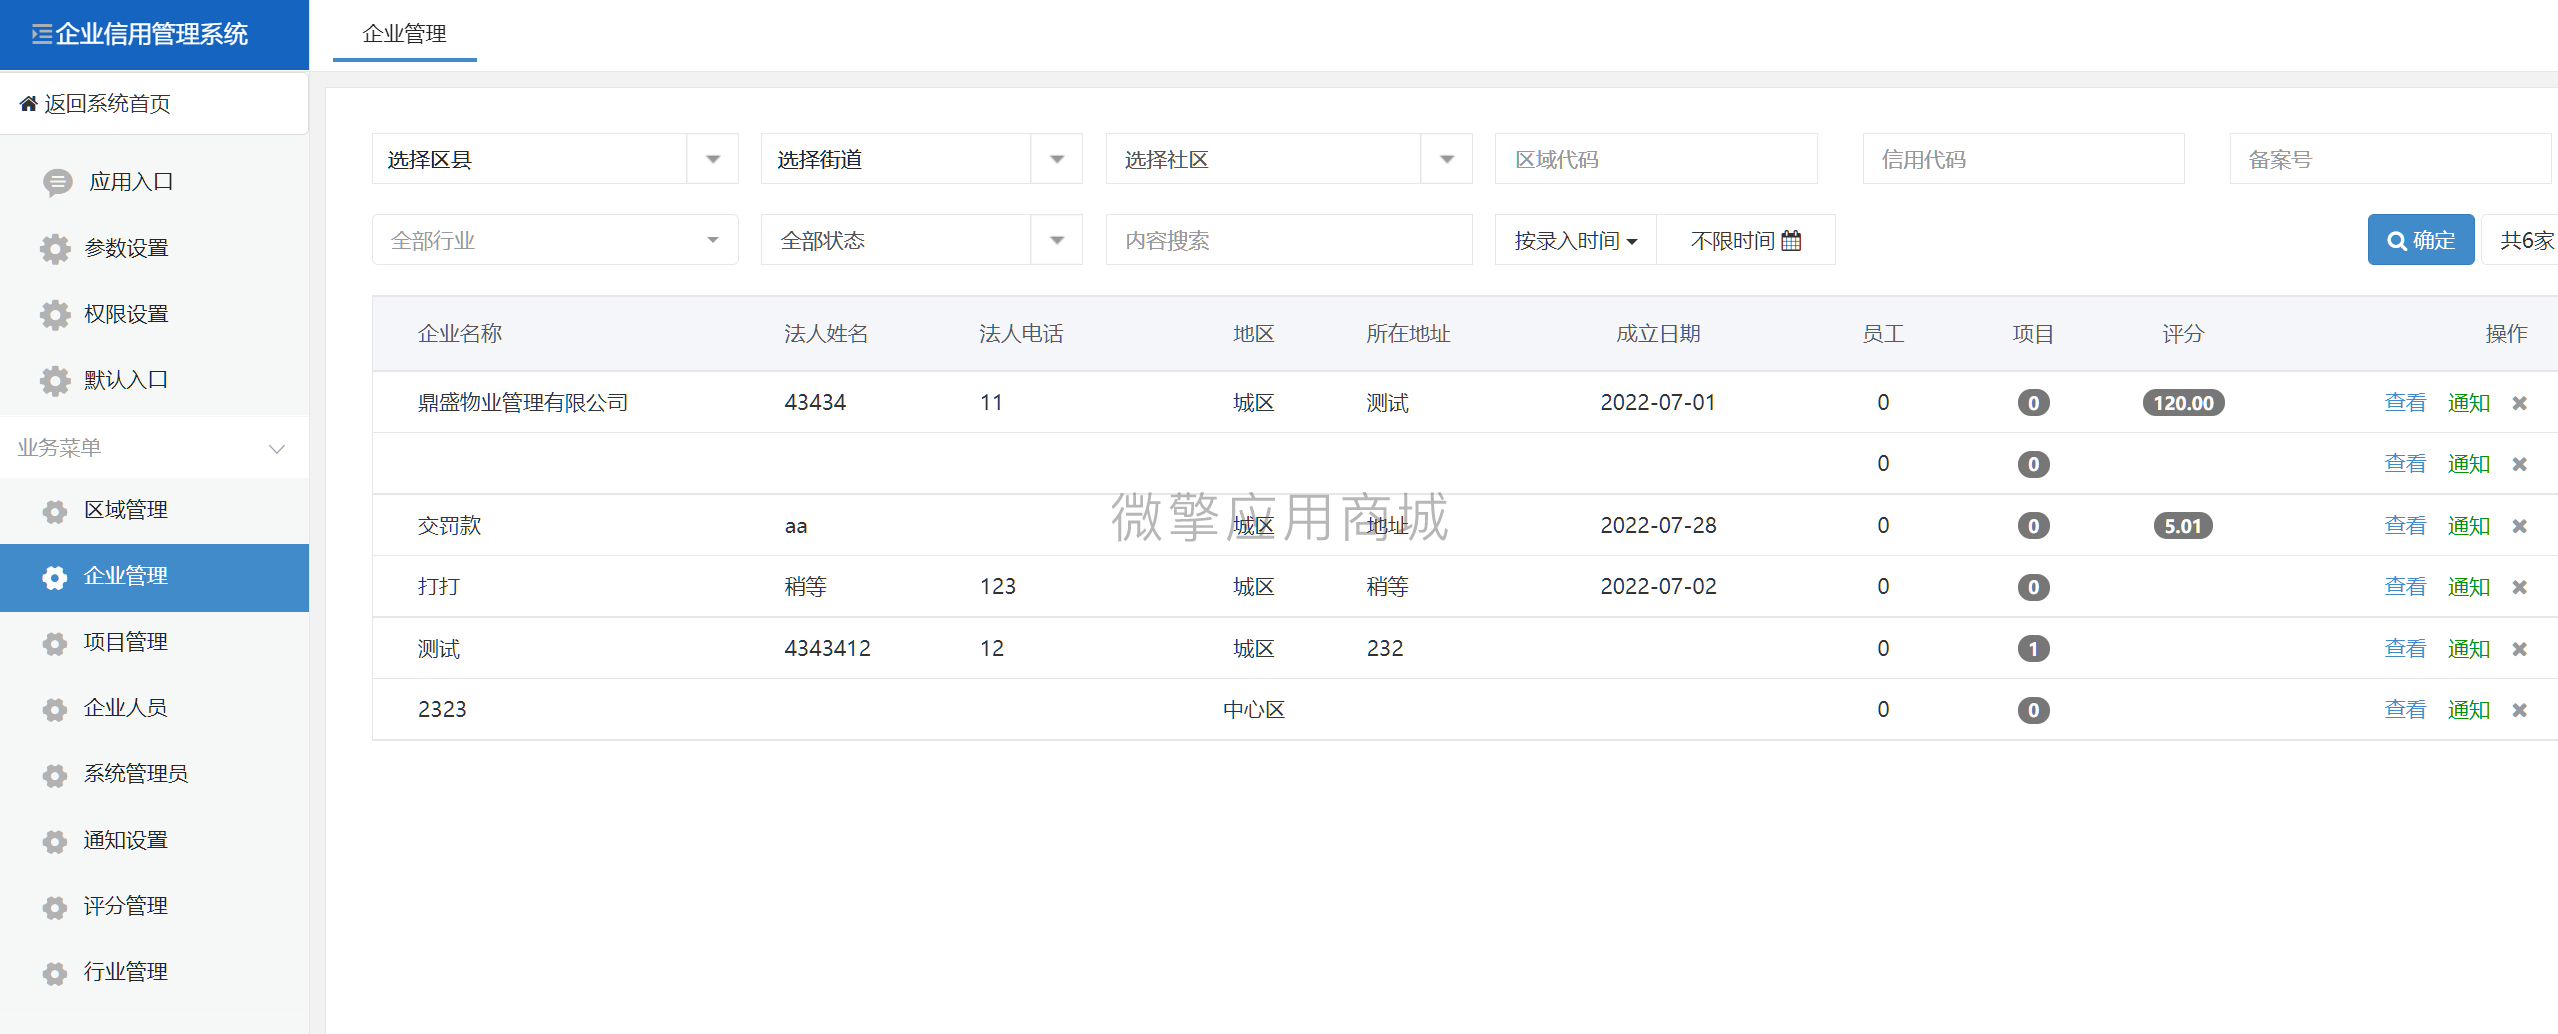Image resolution: width=2558 pixels, height=1034 pixels.
Task: Focus the 区域代码 input field
Action: click(1656, 159)
